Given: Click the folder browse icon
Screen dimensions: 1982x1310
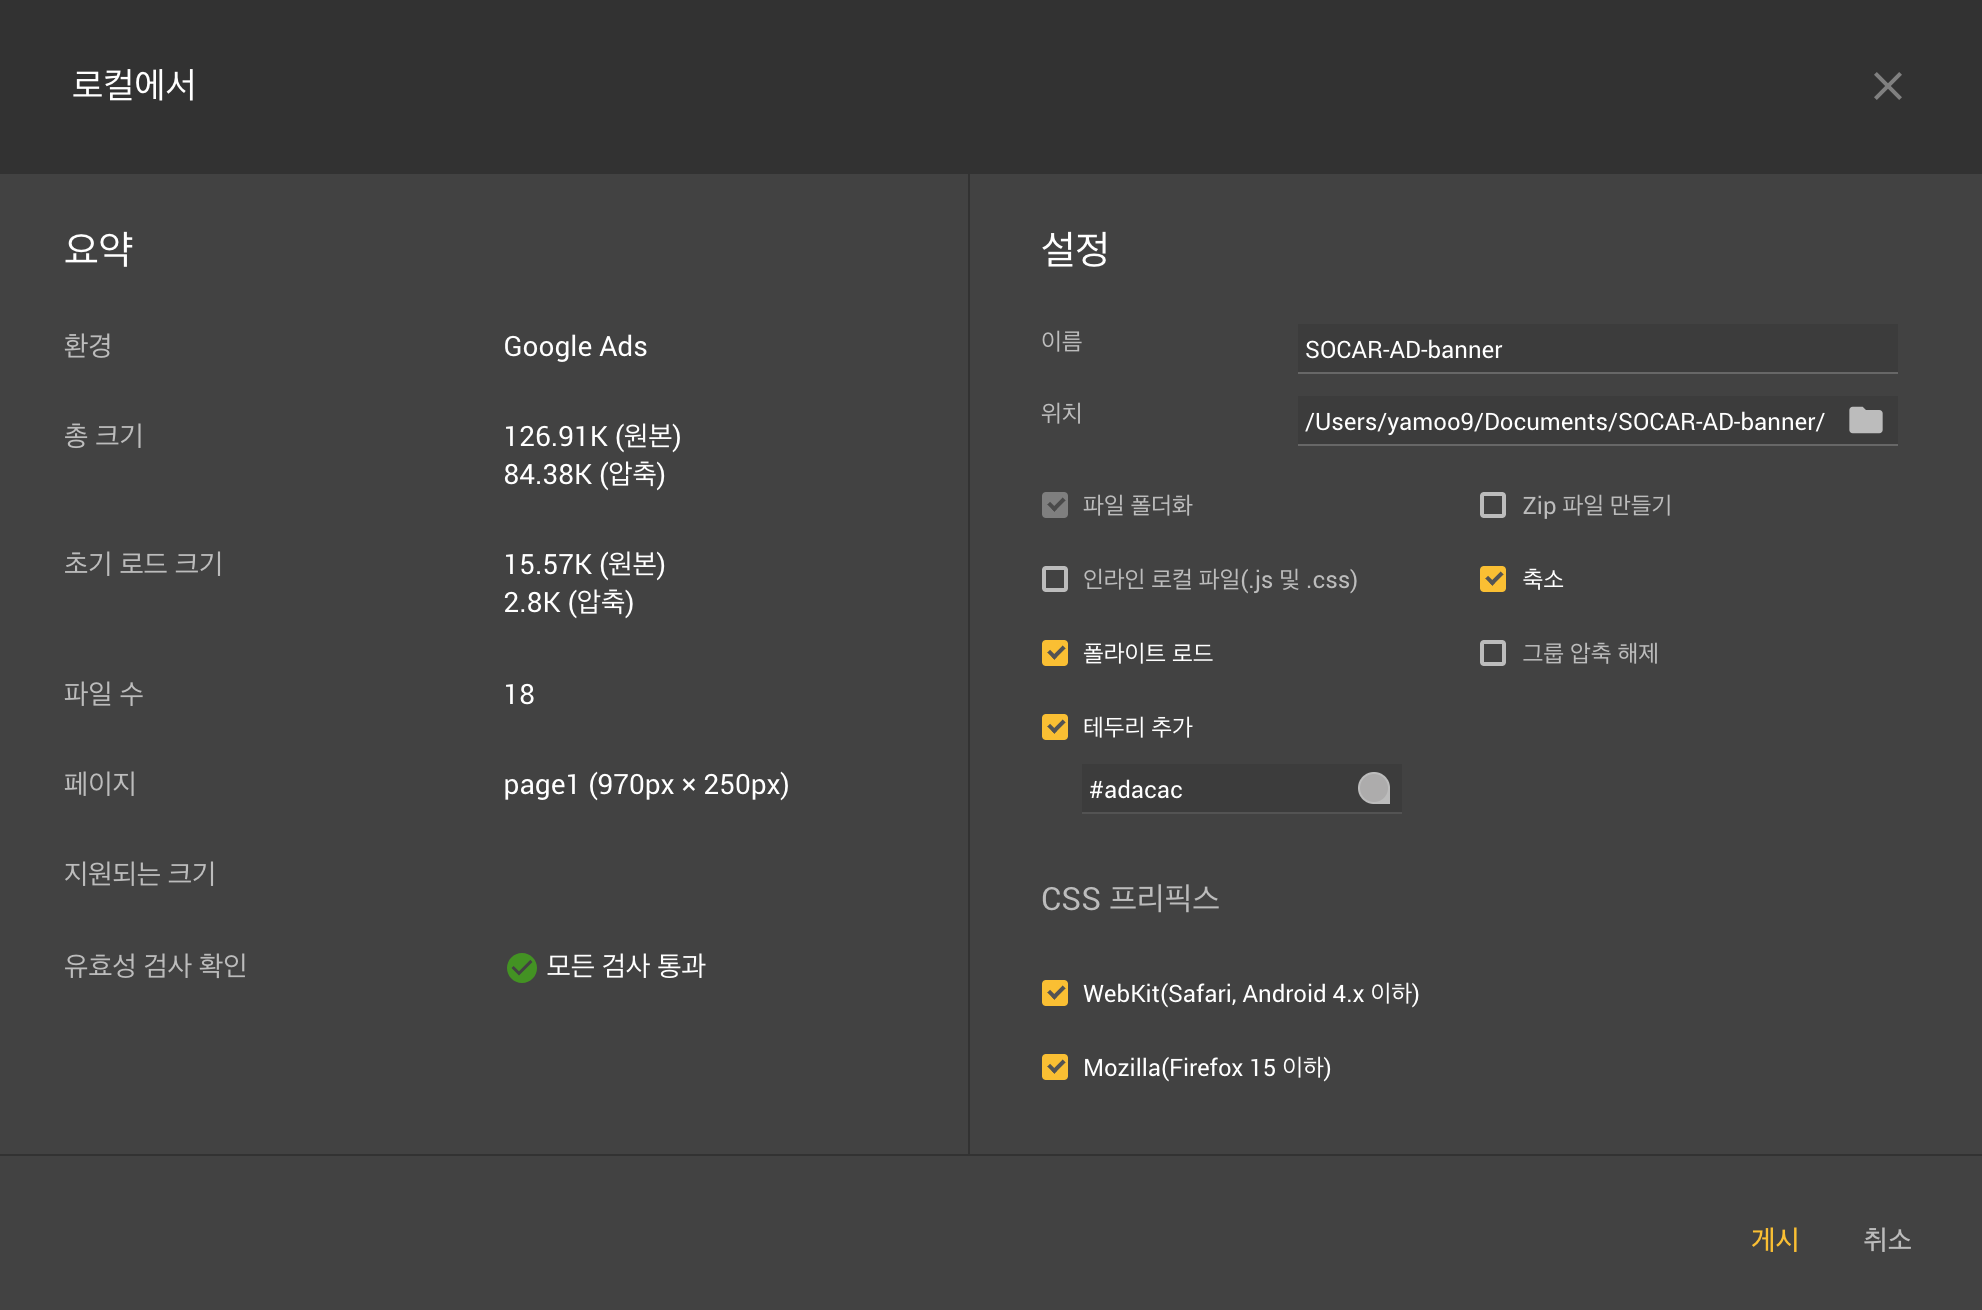Looking at the screenshot, I should 1865,420.
